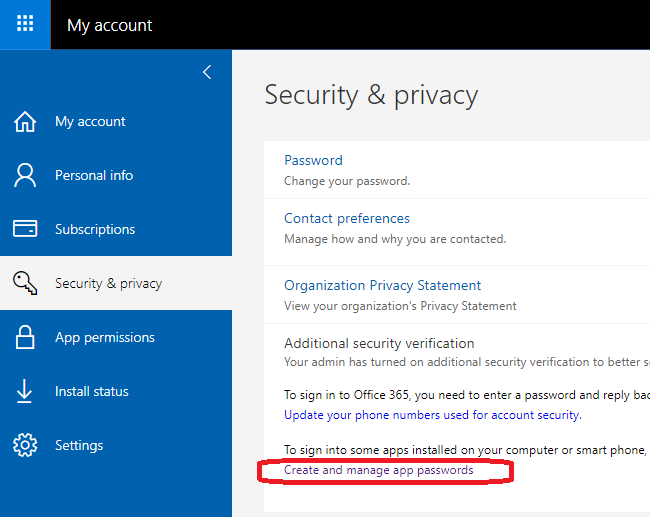Open Contact preferences link
This screenshot has width=650, height=517.
[347, 218]
